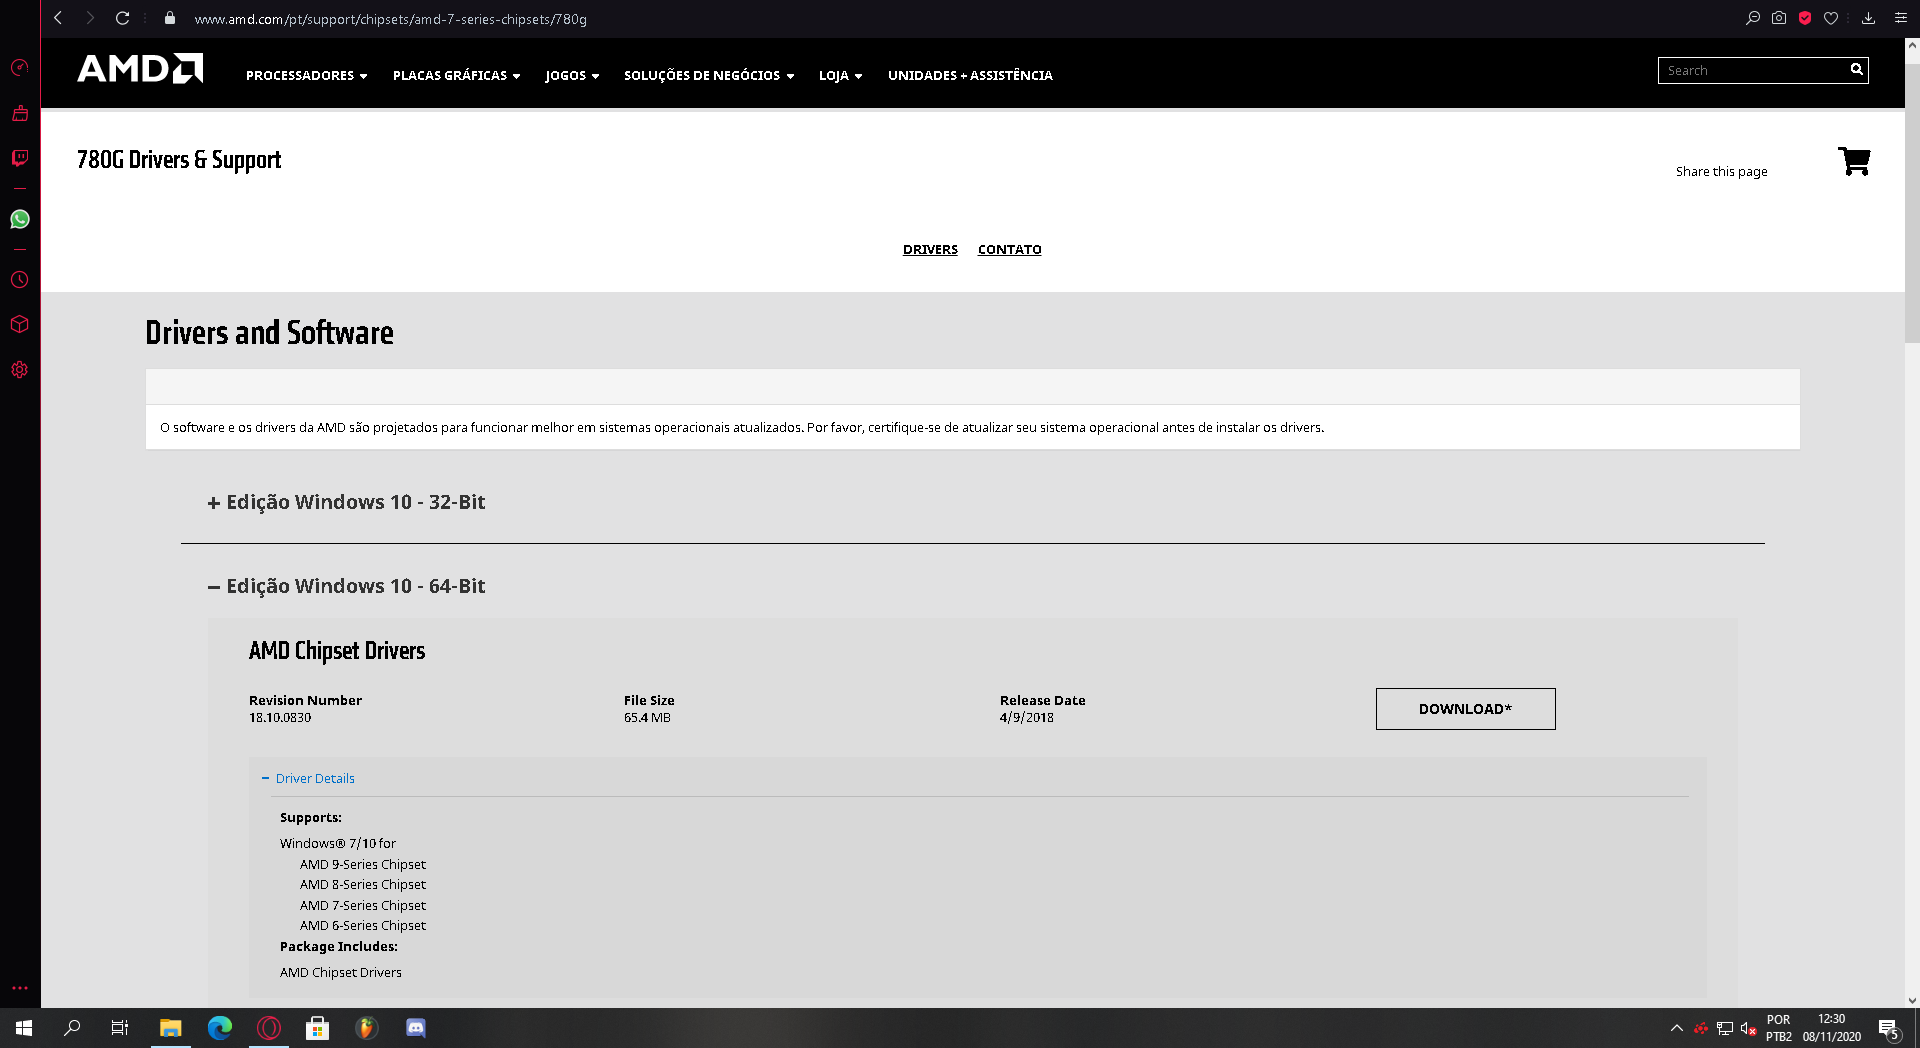Select the revision number 18.10.0830

pos(280,717)
